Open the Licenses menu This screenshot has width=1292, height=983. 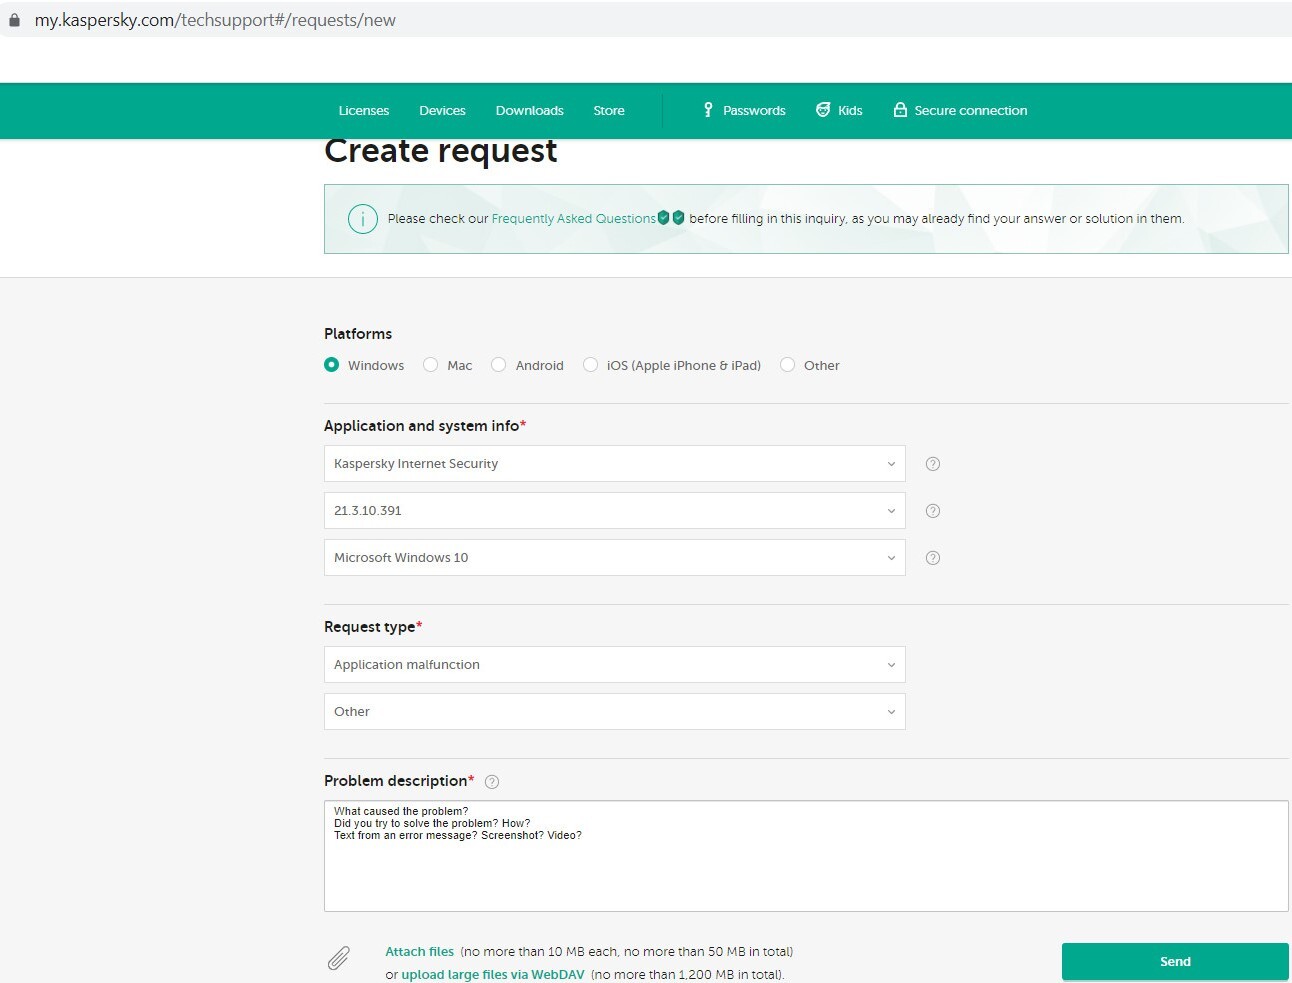(364, 111)
